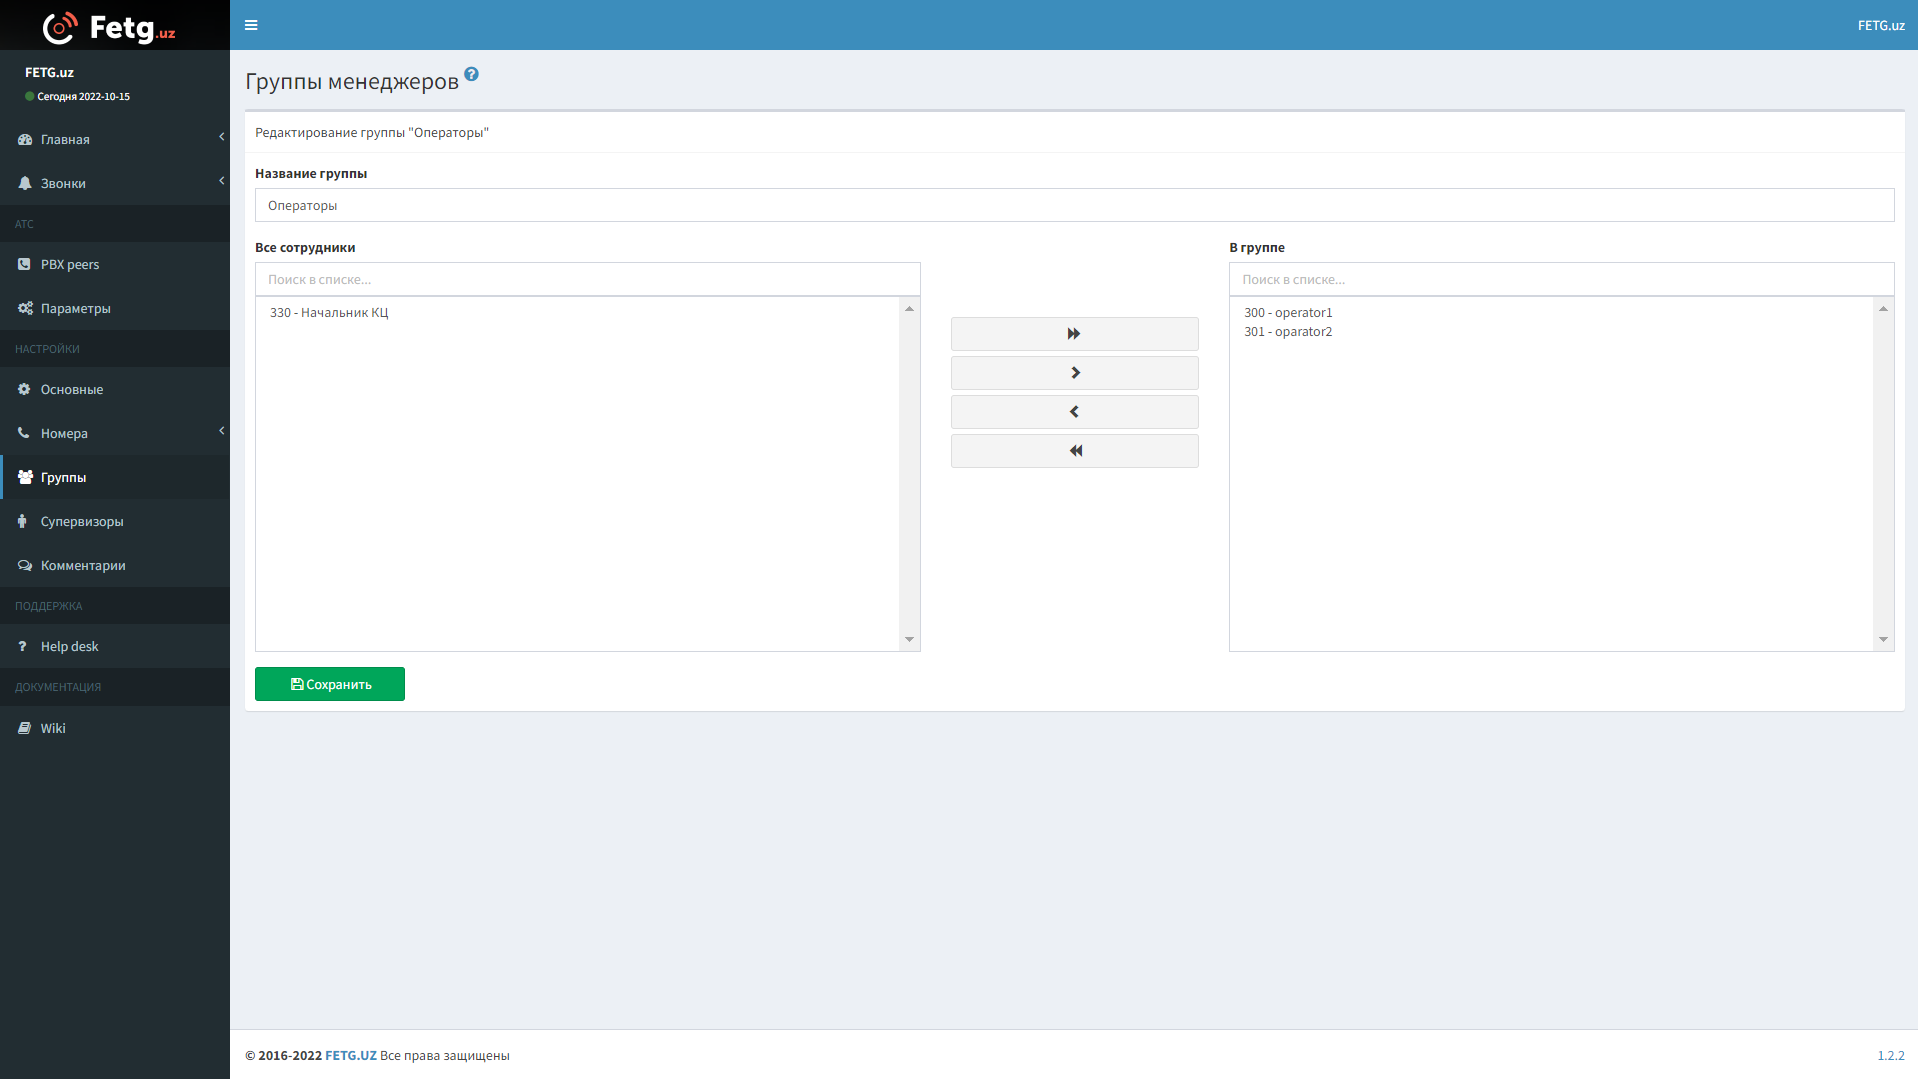The width and height of the screenshot is (1918, 1079).
Task: Follow the FETG.UZ footer link
Action: point(350,1056)
